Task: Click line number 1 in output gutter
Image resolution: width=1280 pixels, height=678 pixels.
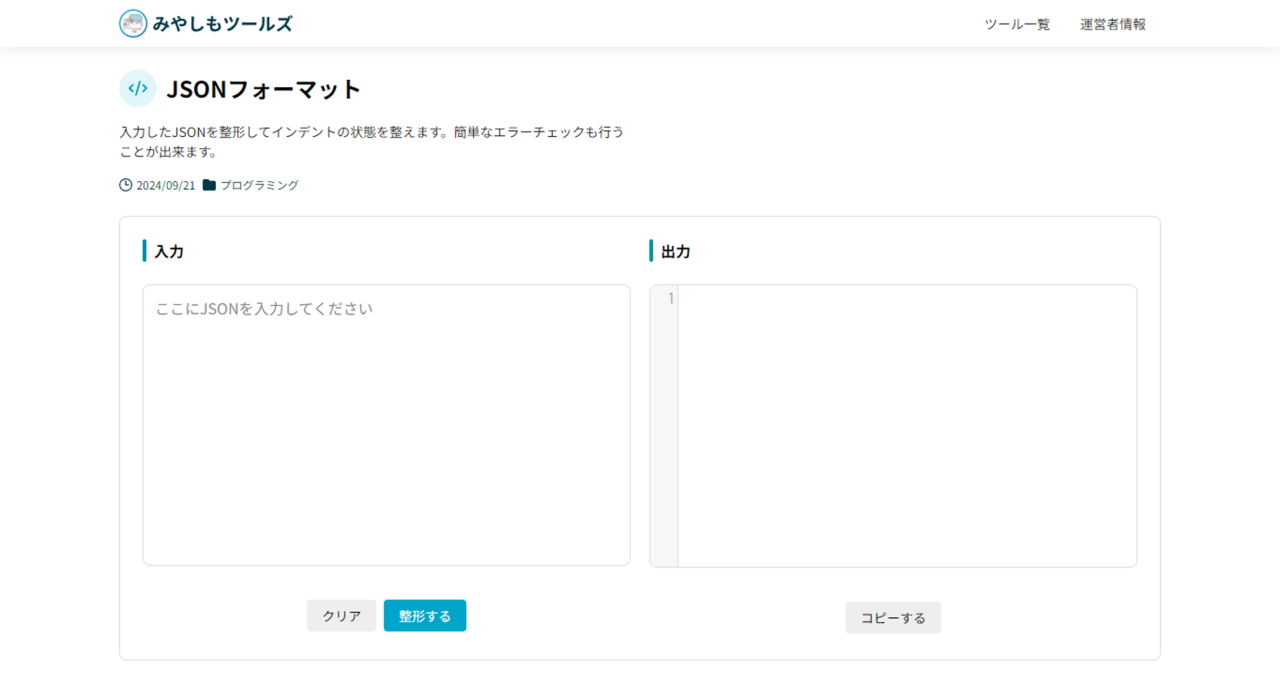Action: 671,298
